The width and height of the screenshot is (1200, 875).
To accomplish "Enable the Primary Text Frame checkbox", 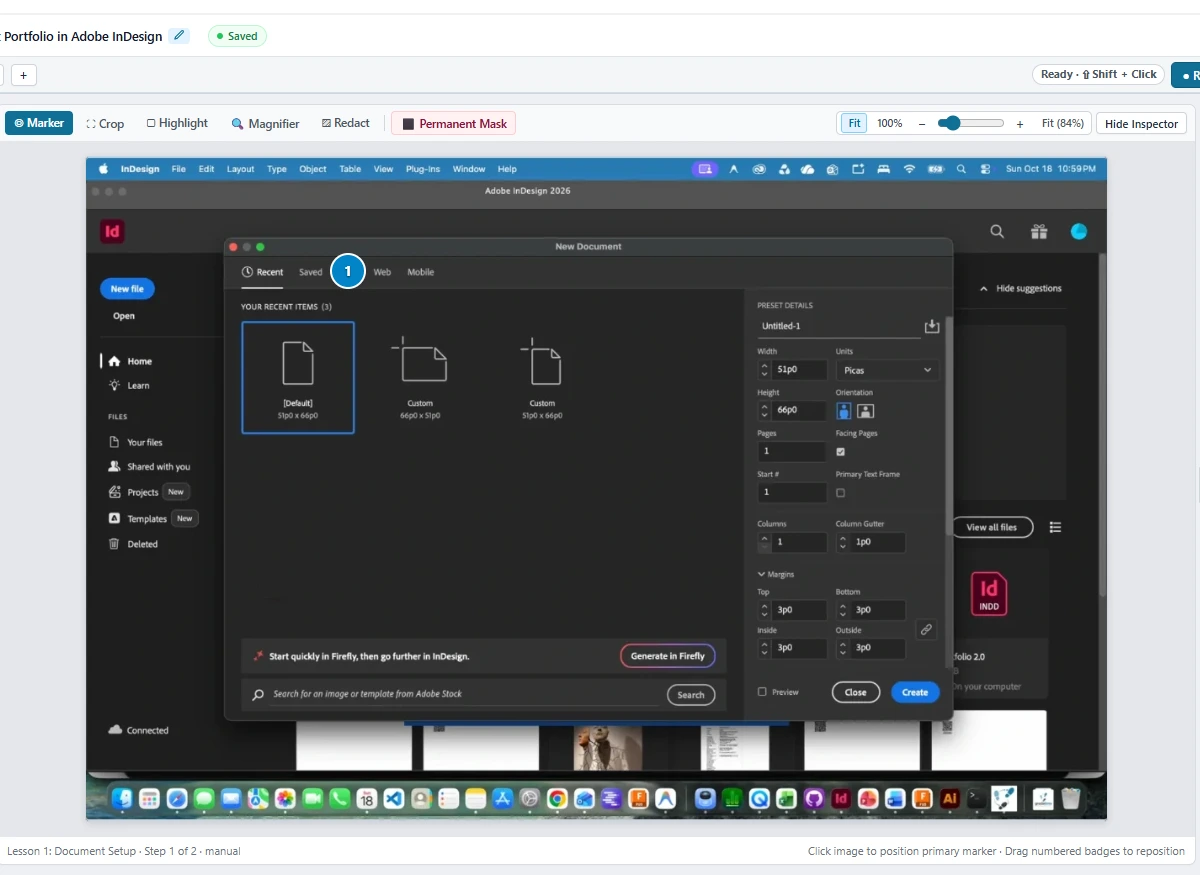I will 840,493.
